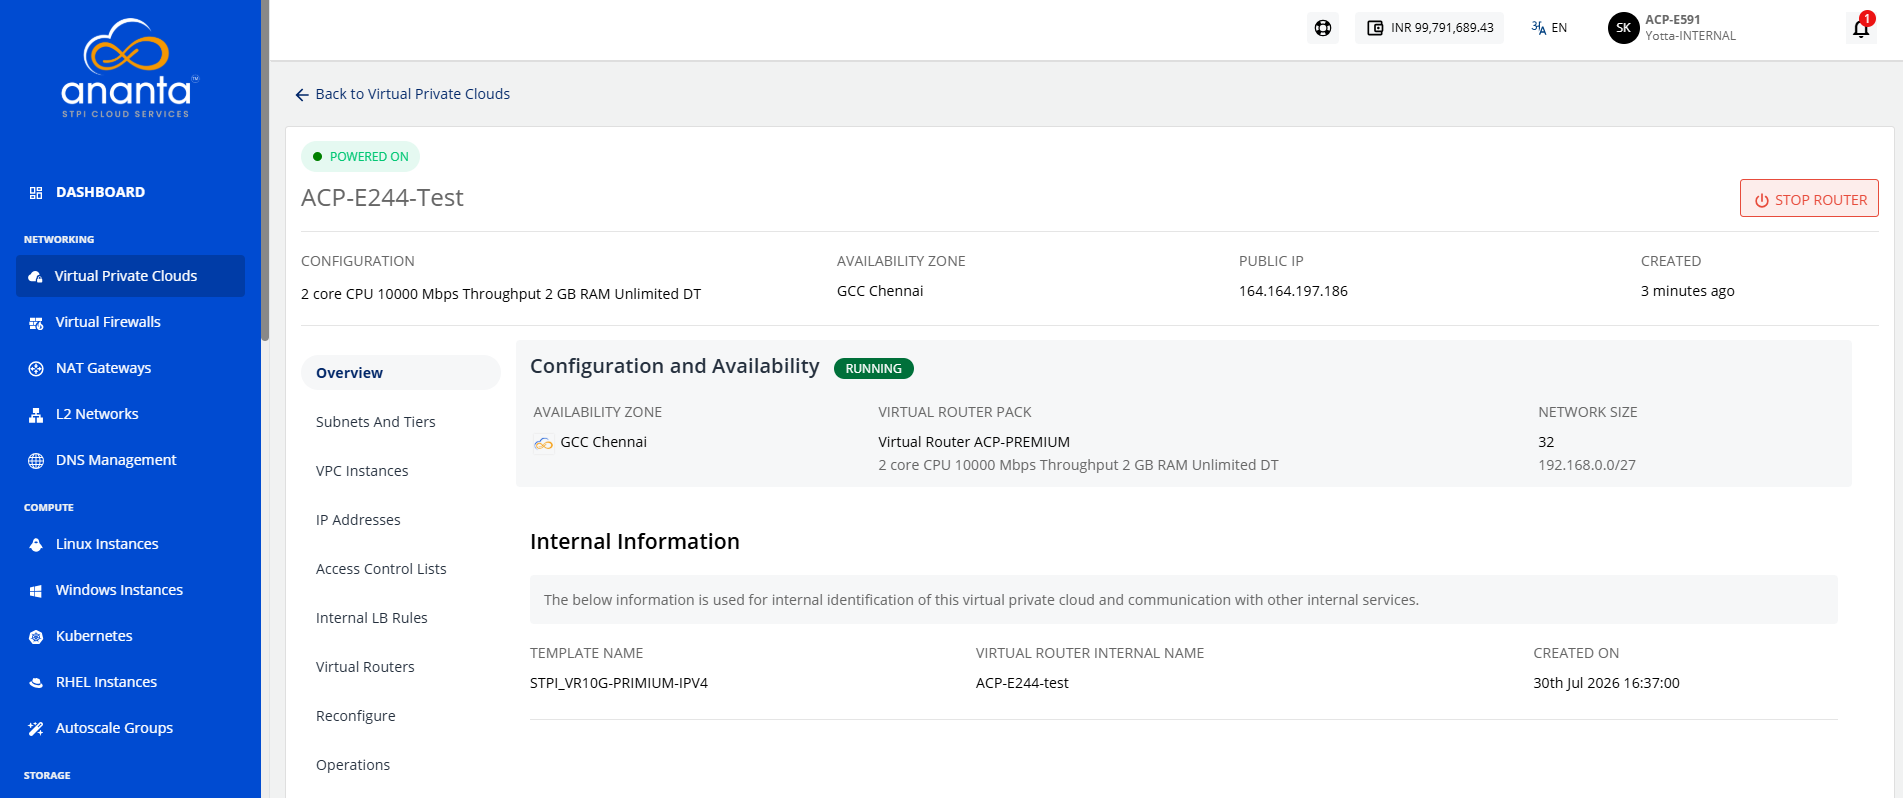Click the Ananta cloud logo
Image resolution: width=1903 pixels, height=798 pixels.
pos(130,68)
